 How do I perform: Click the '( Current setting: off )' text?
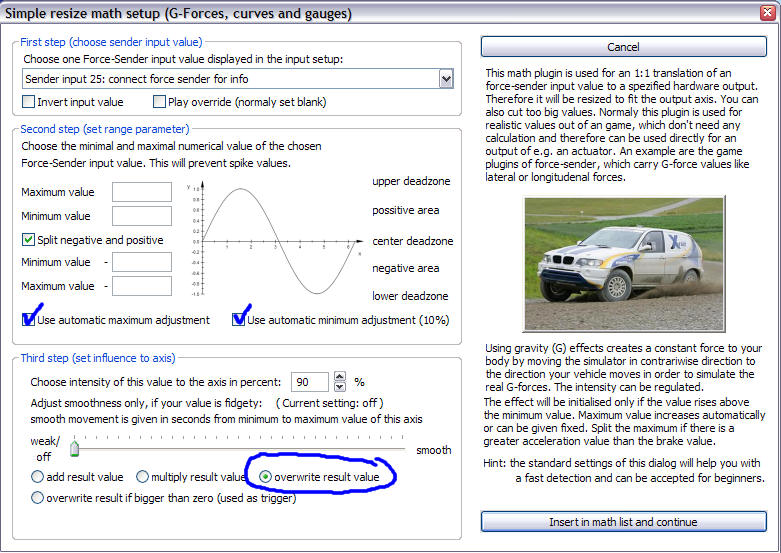point(329,403)
